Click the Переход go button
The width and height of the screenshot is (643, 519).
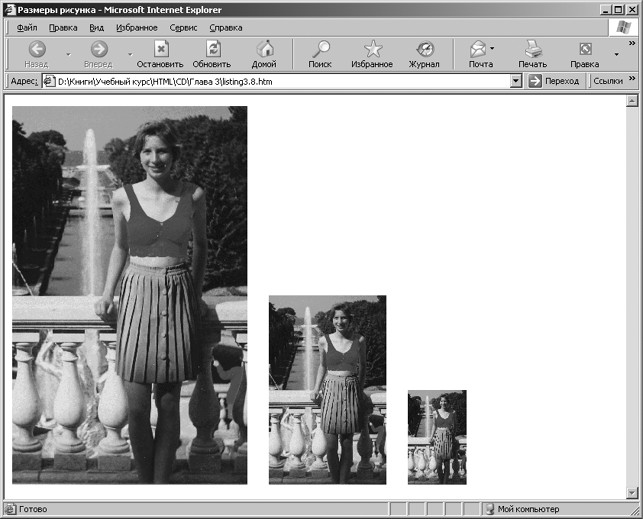point(554,81)
